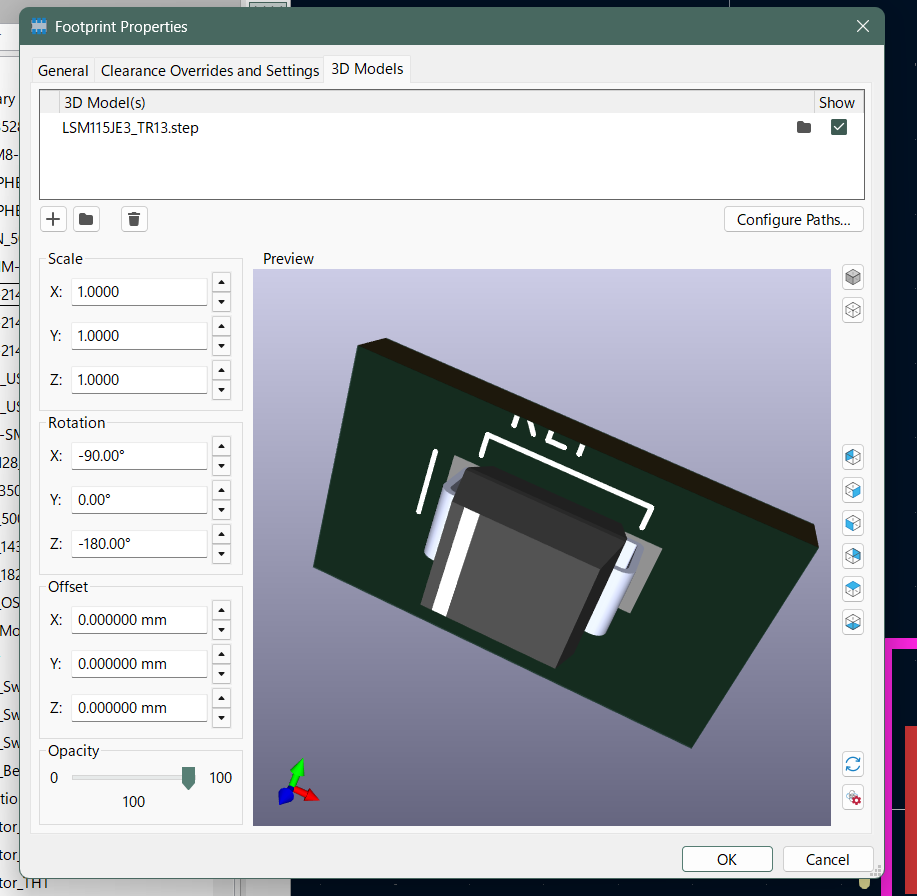917x896 pixels.
Task: Uncheck Show checkbox for LSM115JE3_TR13.step
Action: [x=839, y=128]
